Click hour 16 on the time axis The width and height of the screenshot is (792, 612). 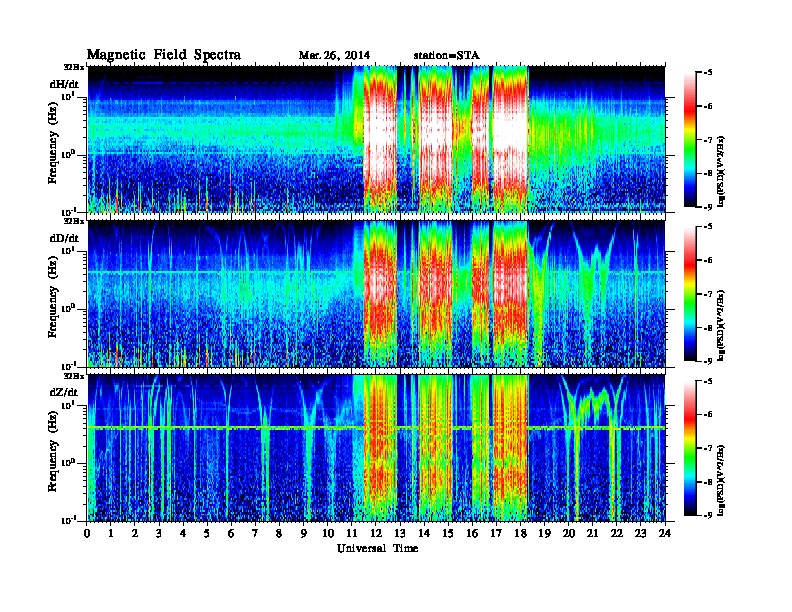[x=472, y=534]
